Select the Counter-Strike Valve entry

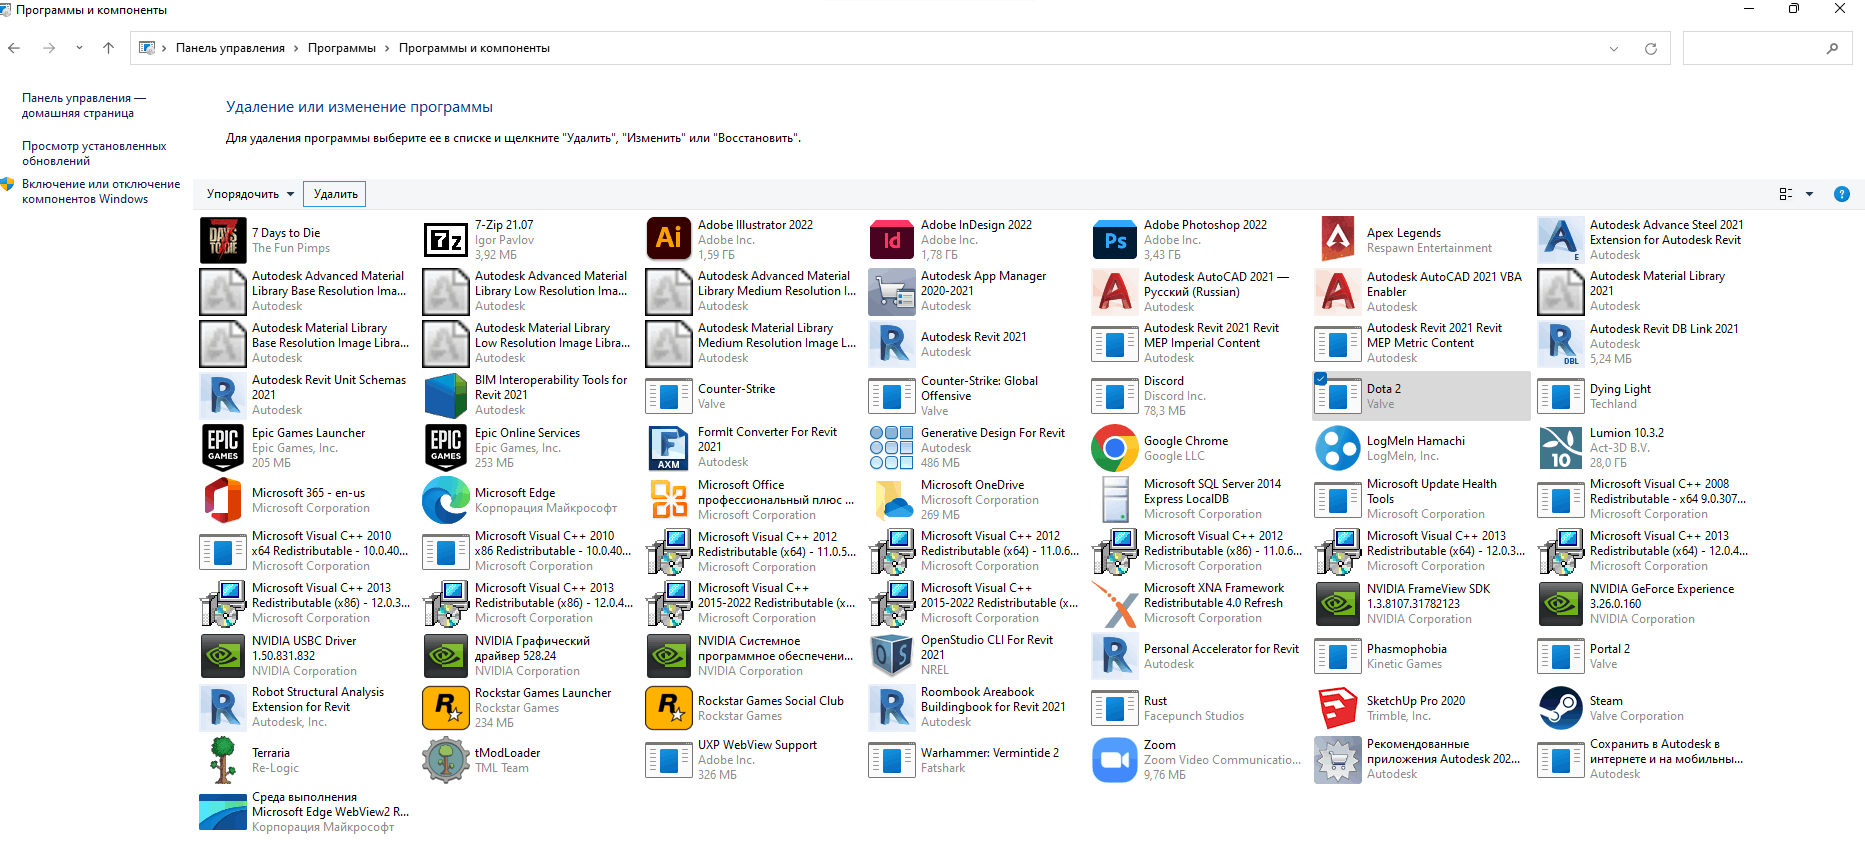pos(752,396)
